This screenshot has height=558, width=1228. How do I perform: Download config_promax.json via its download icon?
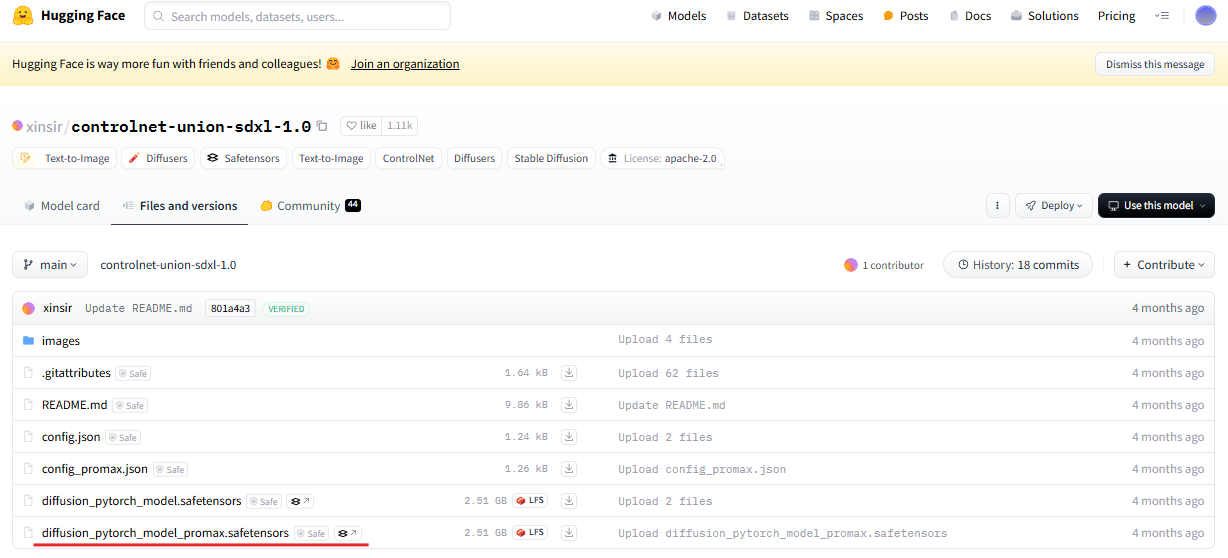569,469
